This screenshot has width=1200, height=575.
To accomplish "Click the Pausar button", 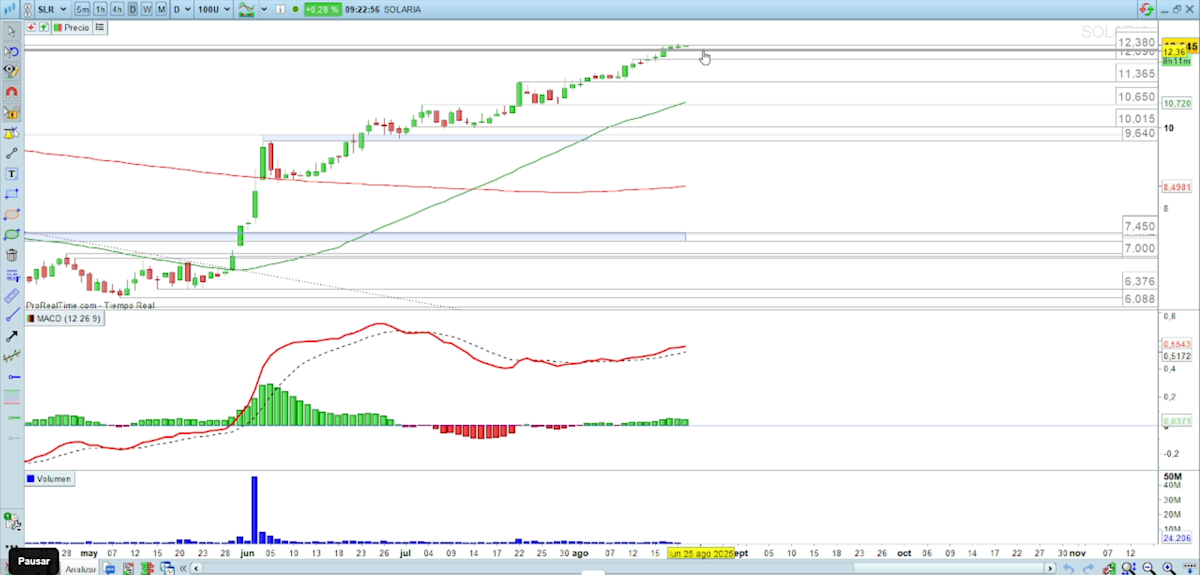I will coord(34,561).
